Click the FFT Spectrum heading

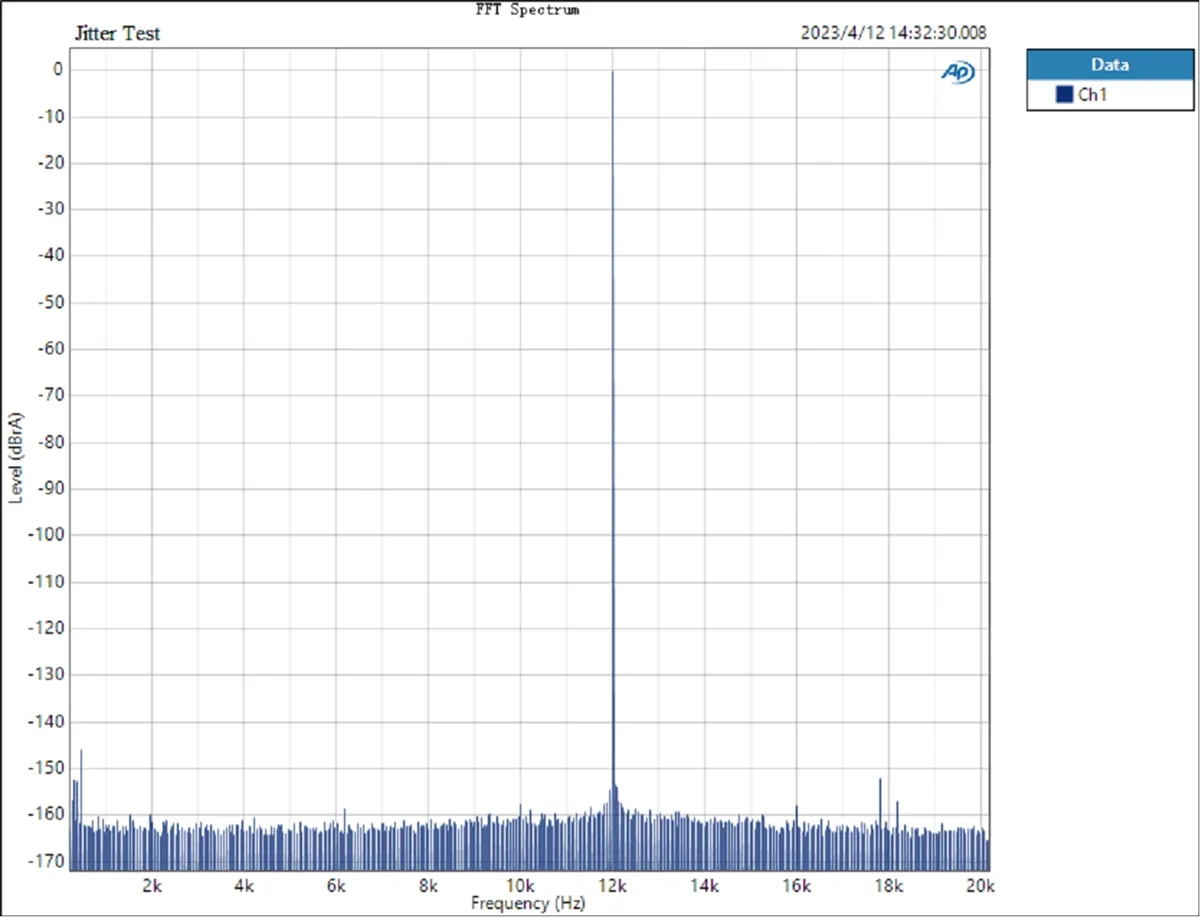click(x=527, y=9)
